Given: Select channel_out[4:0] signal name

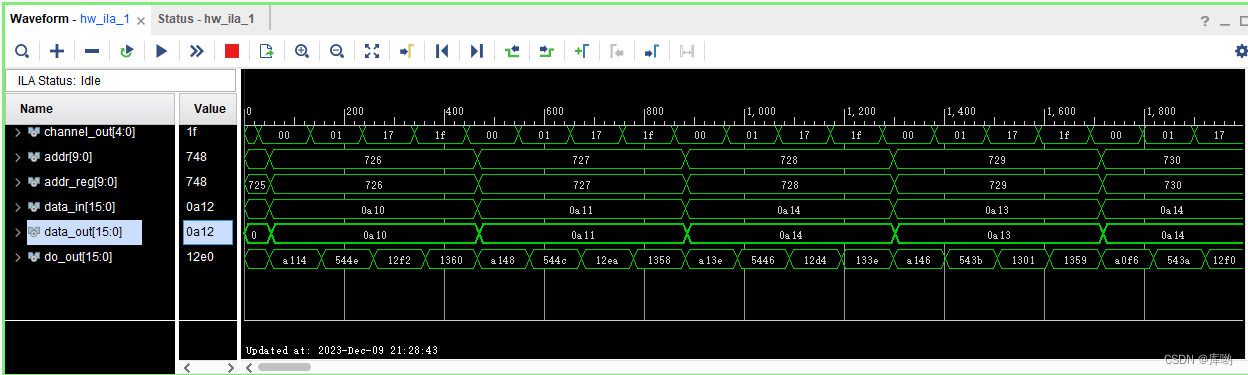Looking at the screenshot, I should pyautogui.click(x=89, y=132).
